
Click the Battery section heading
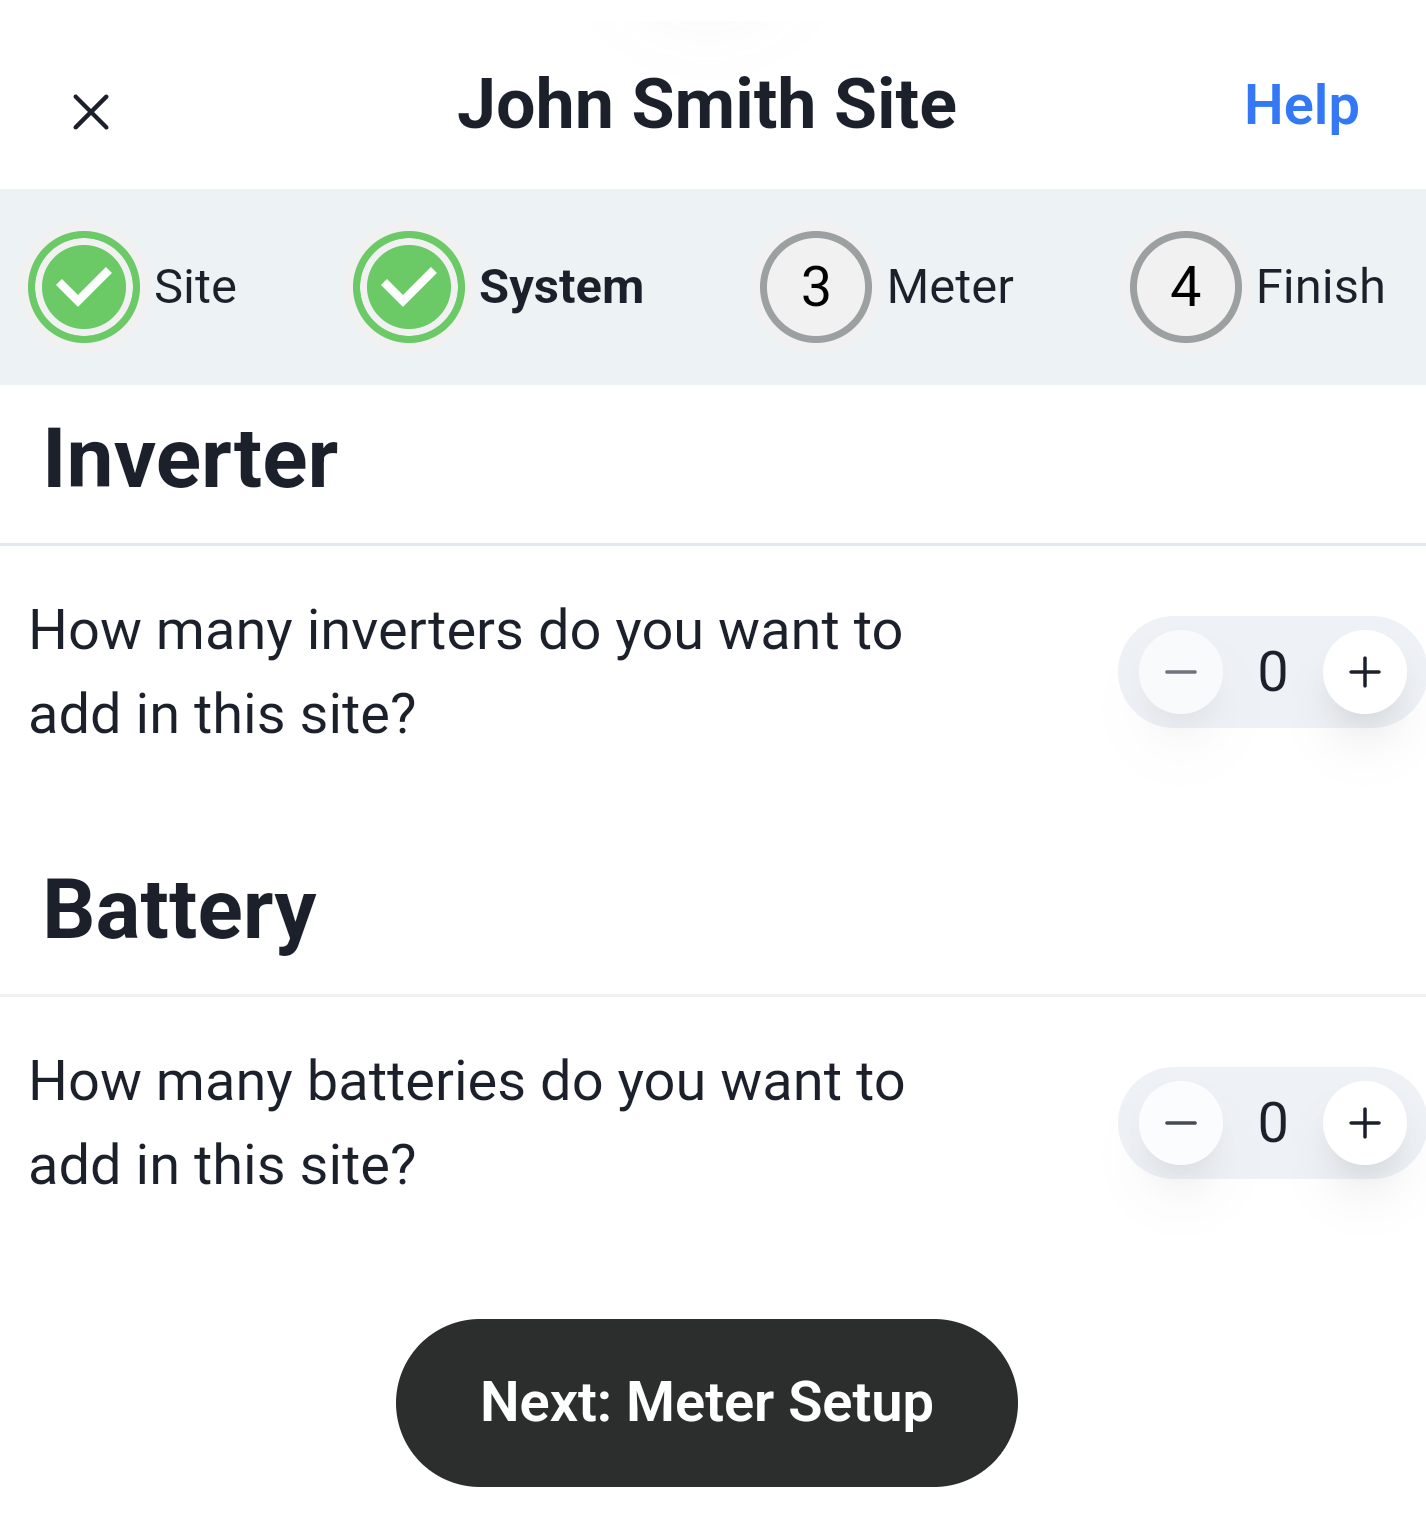(x=180, y=912)
